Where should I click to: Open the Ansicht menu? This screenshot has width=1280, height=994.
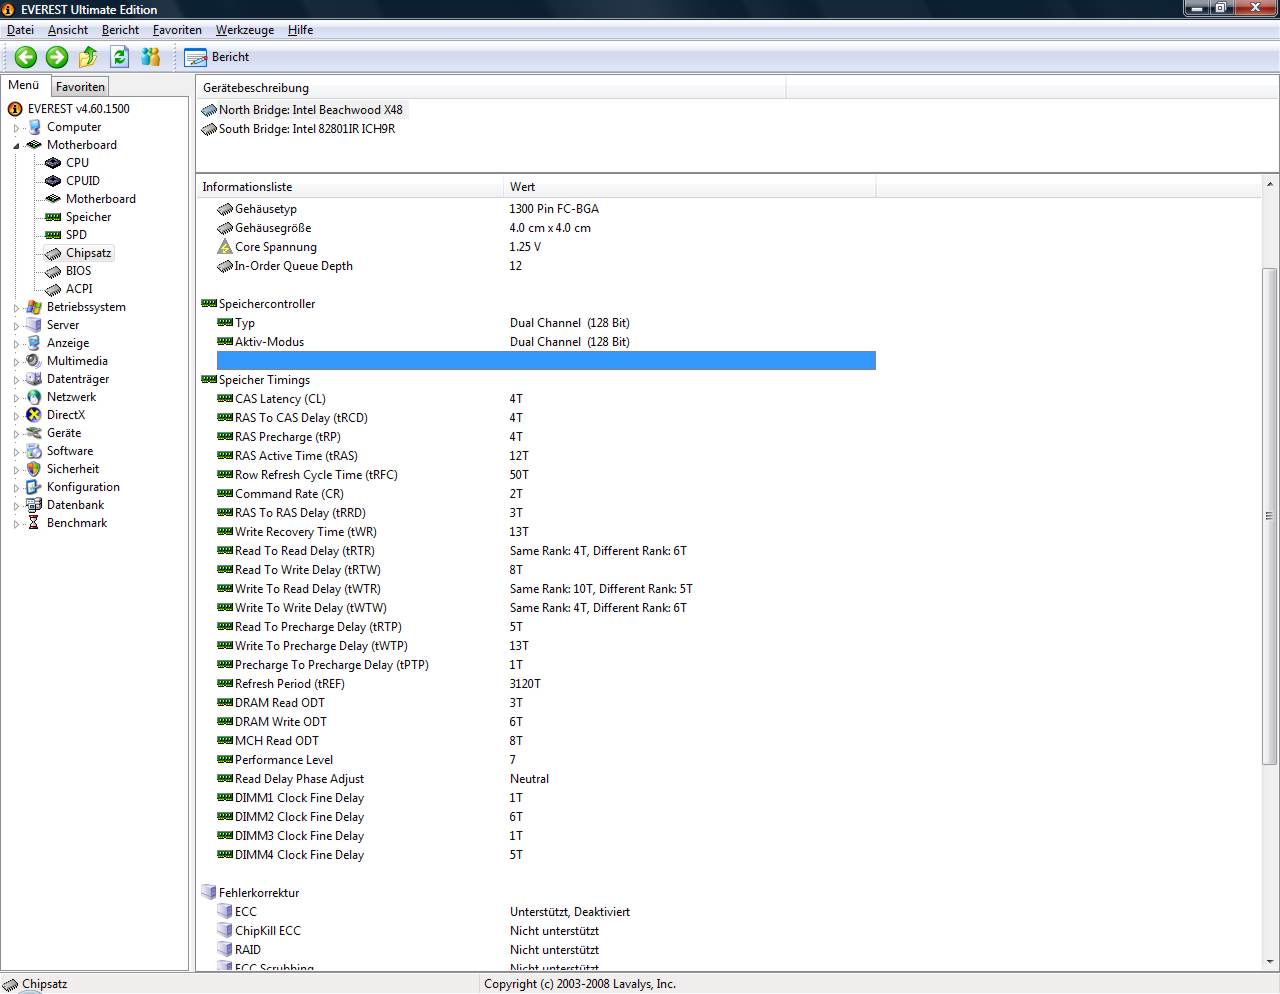(68, 30)
